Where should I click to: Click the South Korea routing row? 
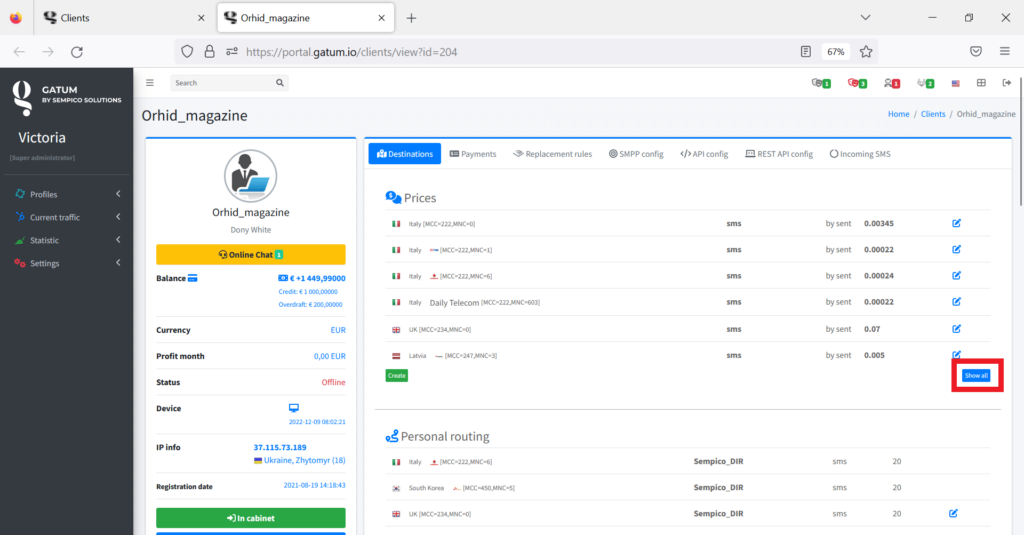point(688,487)
